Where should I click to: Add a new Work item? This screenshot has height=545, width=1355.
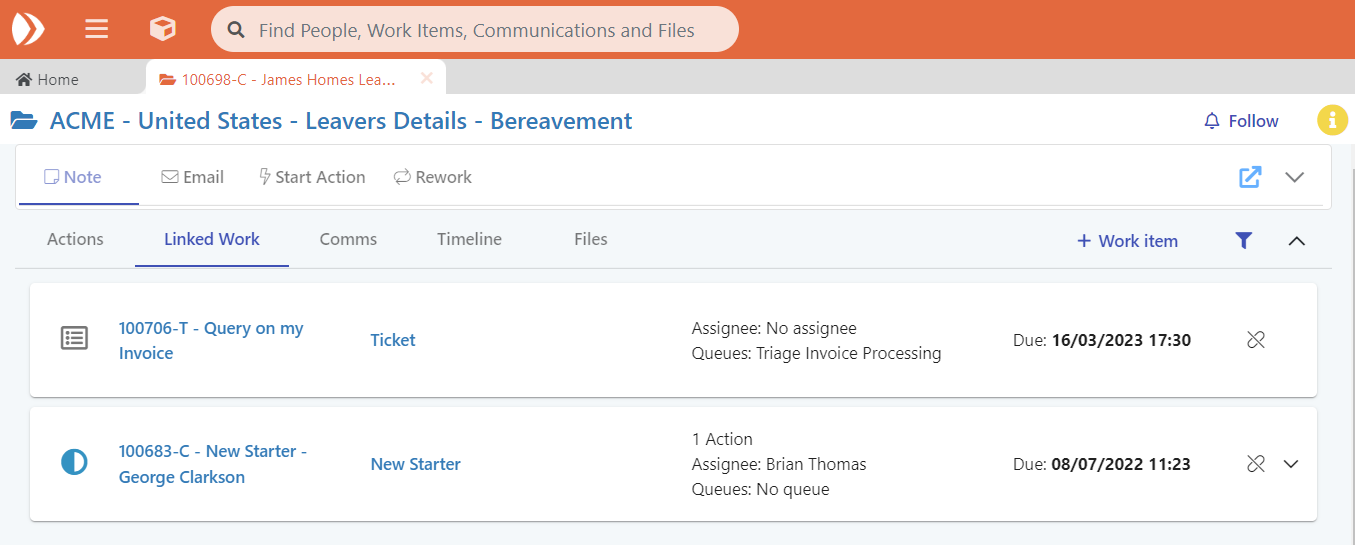click(x=1127, y=240)
